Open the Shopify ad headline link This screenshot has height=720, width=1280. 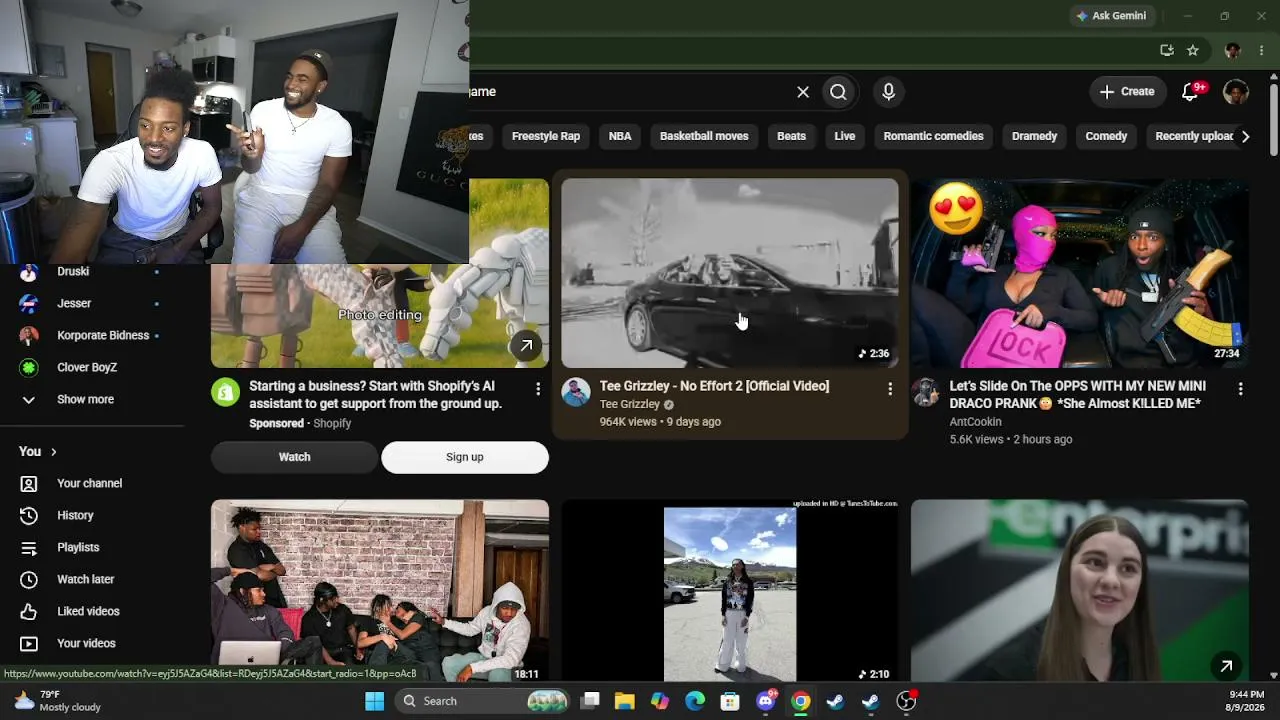click(x=375, y=395)
